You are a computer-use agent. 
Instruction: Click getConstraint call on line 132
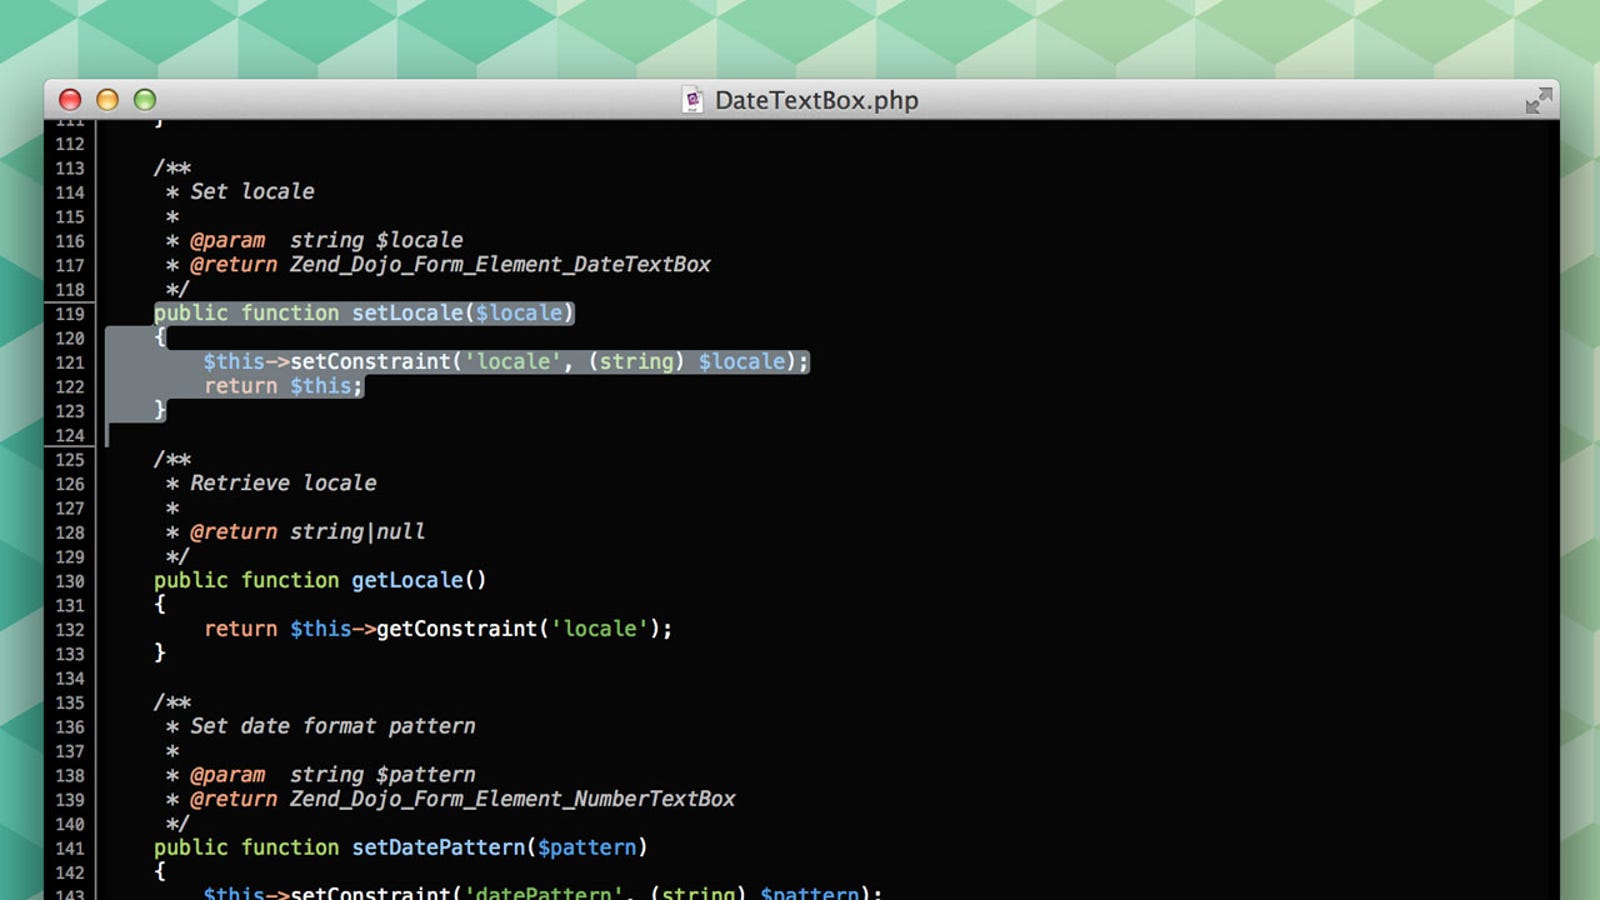coord(457,629)
